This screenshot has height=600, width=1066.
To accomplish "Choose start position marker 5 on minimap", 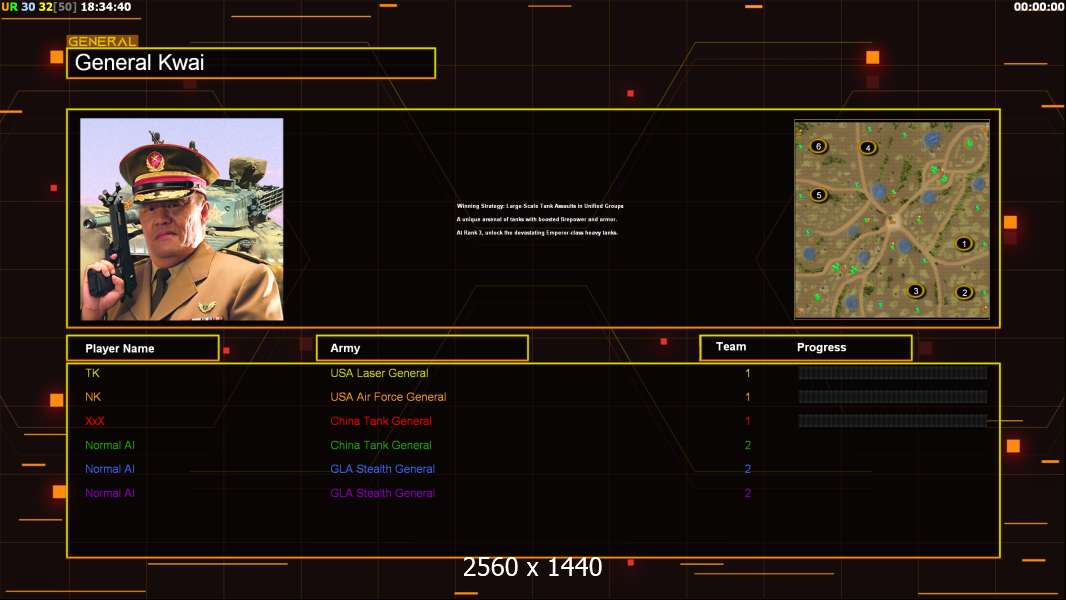I will [819, 195].
